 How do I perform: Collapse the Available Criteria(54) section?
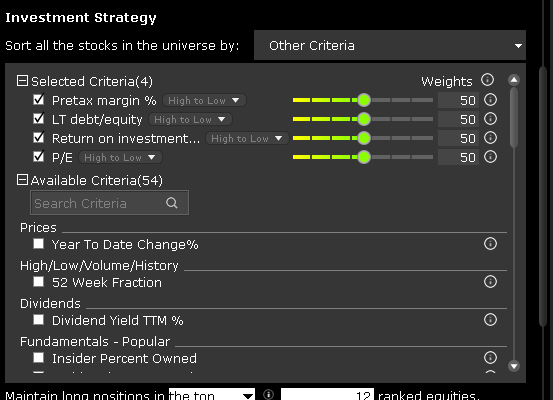22,180
